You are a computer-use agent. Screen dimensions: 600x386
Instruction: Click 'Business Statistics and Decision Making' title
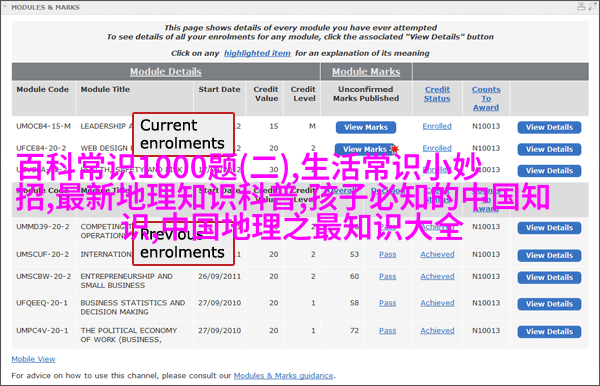(133, 307)
